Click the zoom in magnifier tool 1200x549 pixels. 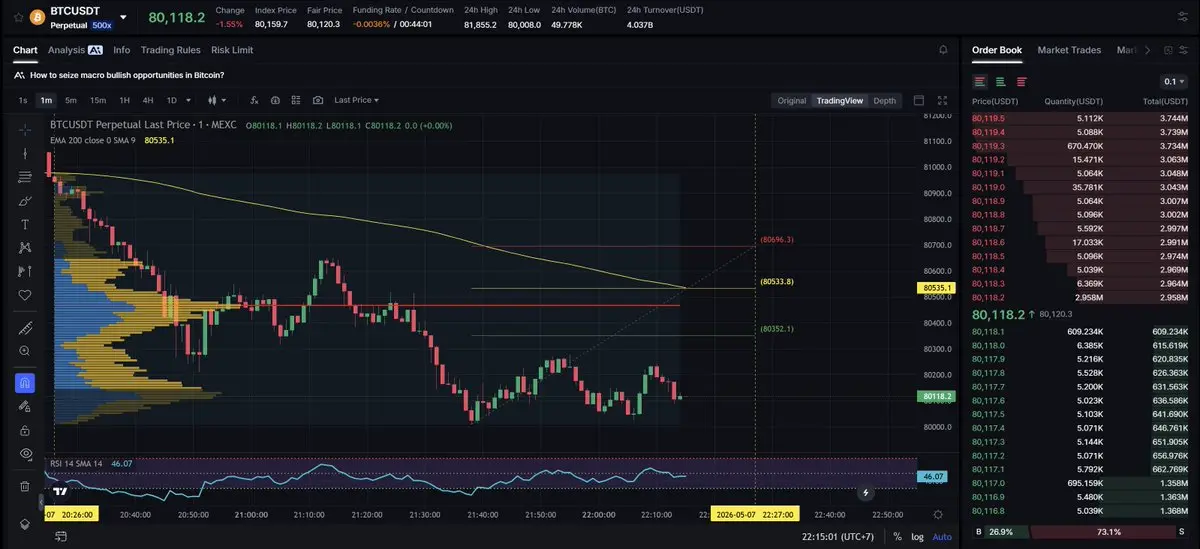click(25, 351)
